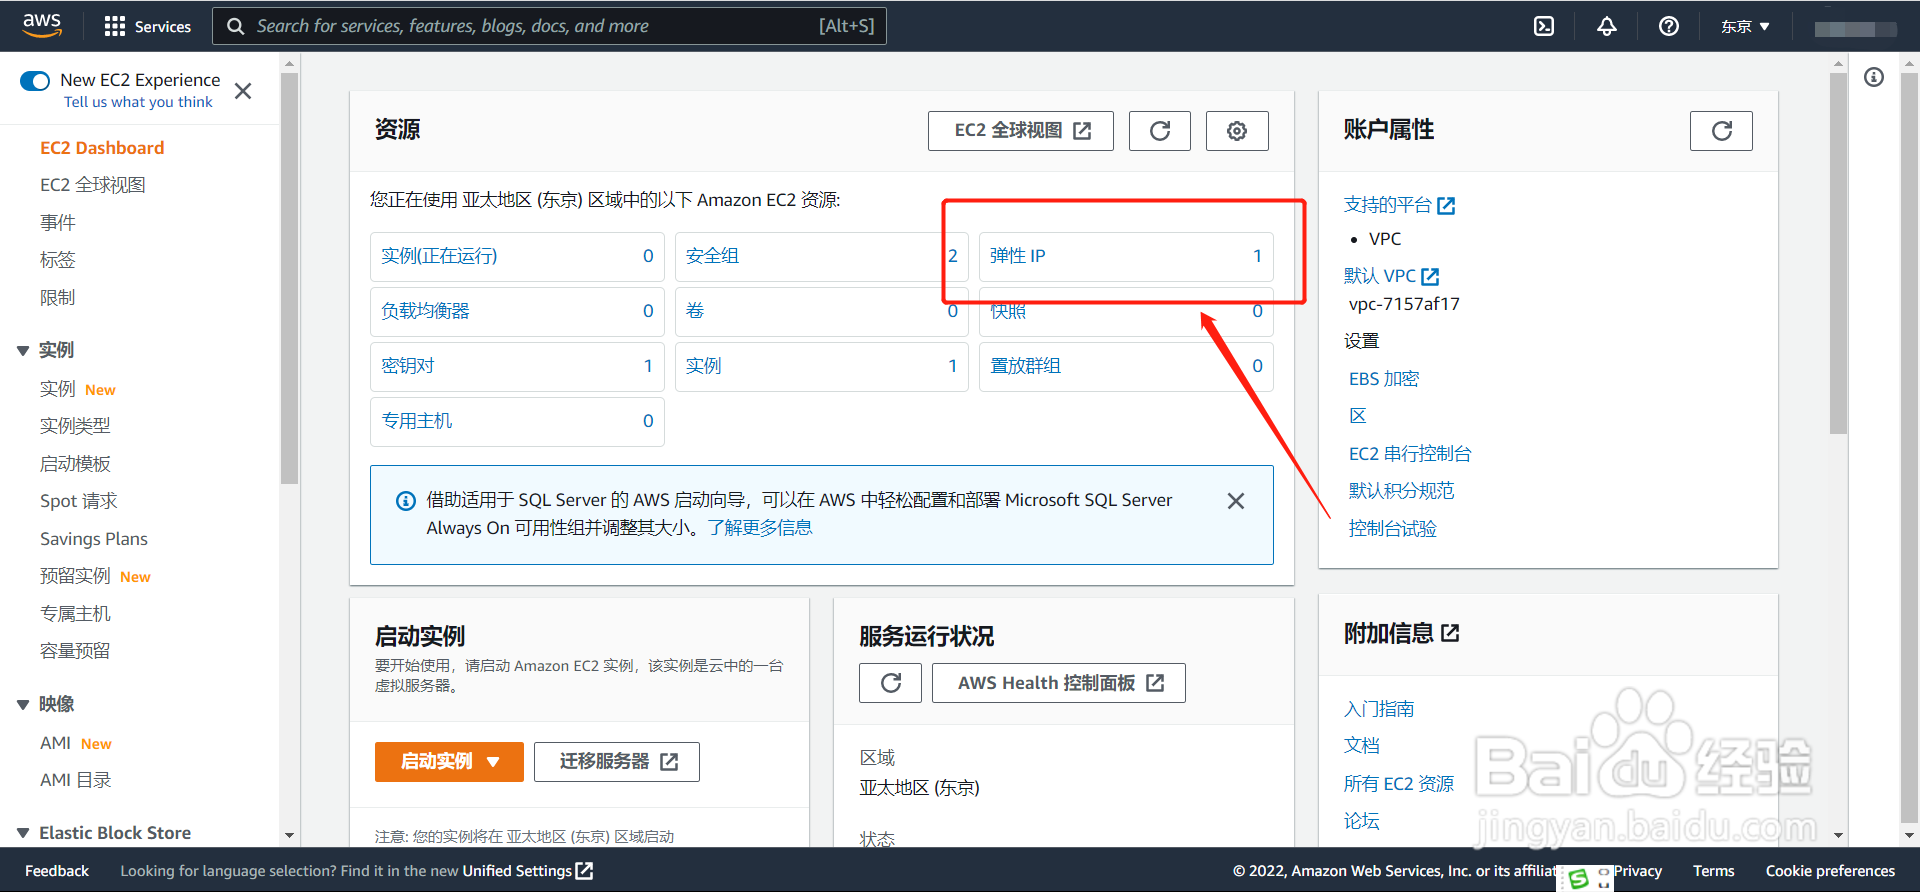Select EC2 Dashboard in sidebar
This screenshot has height=892, width=1920.
point(102,148)
